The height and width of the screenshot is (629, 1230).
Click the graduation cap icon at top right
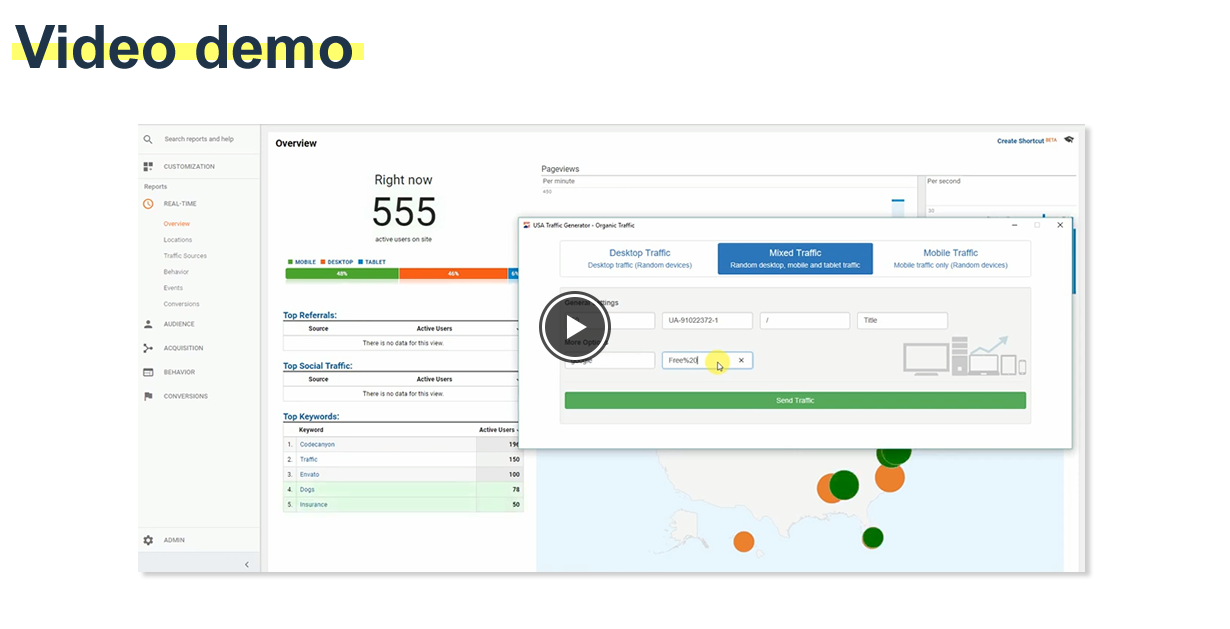1068,140
